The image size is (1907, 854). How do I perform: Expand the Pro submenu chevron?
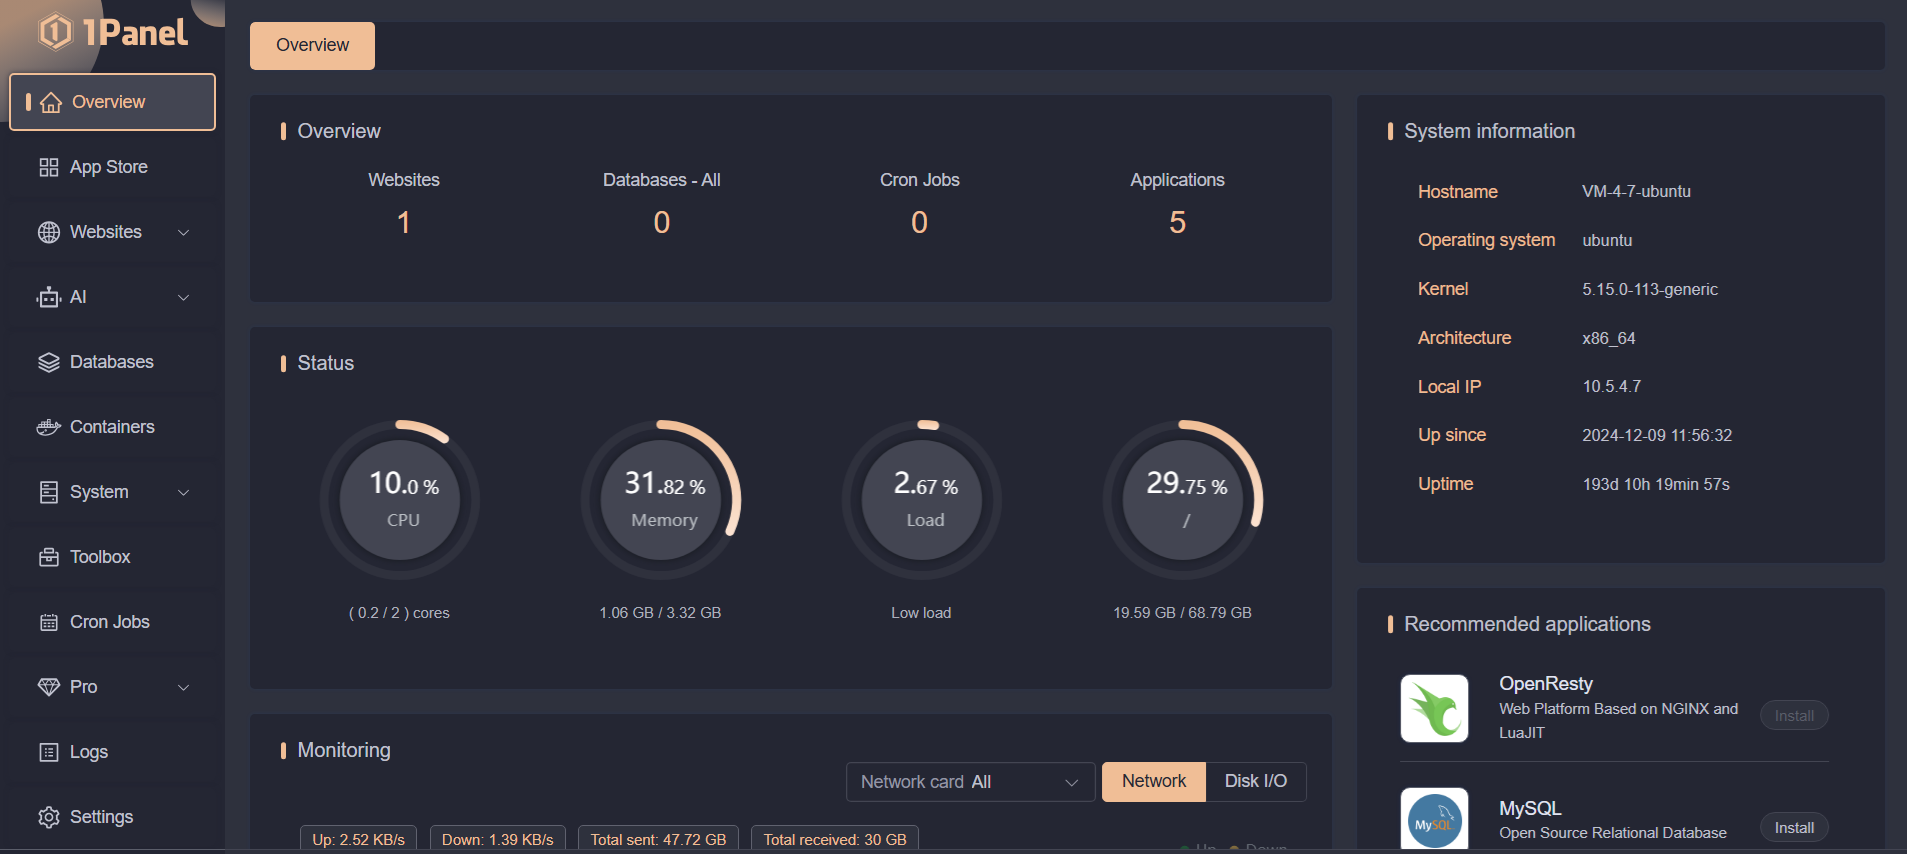click(183, 687)
